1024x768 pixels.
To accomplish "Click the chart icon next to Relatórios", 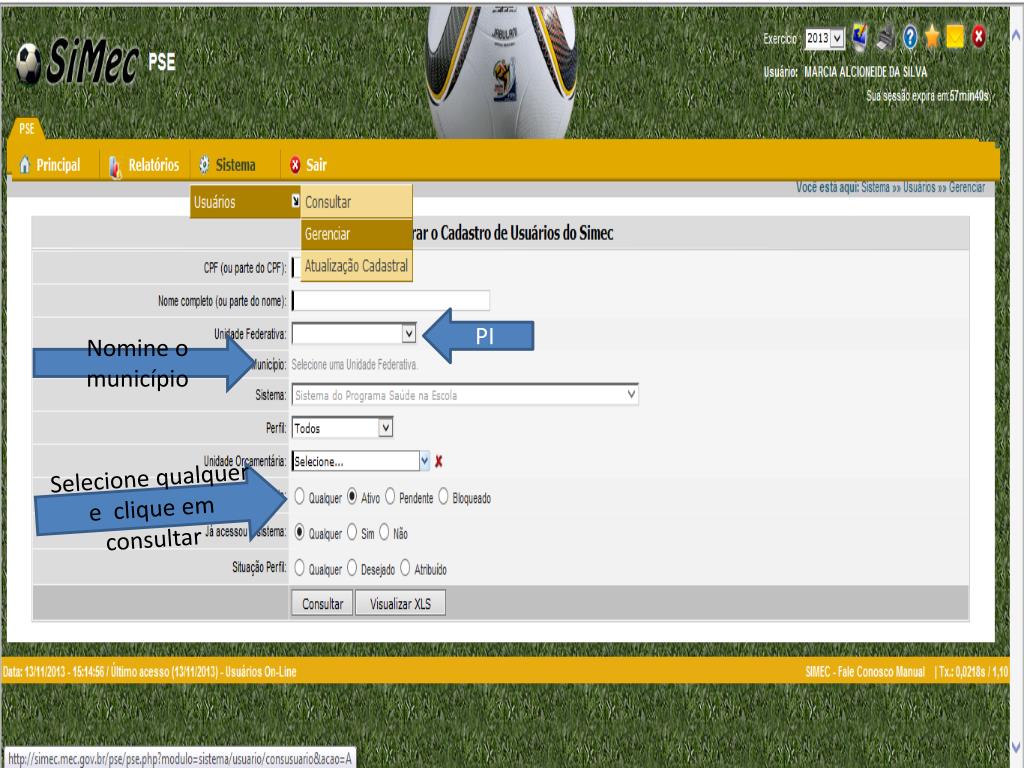I will 115,167.
